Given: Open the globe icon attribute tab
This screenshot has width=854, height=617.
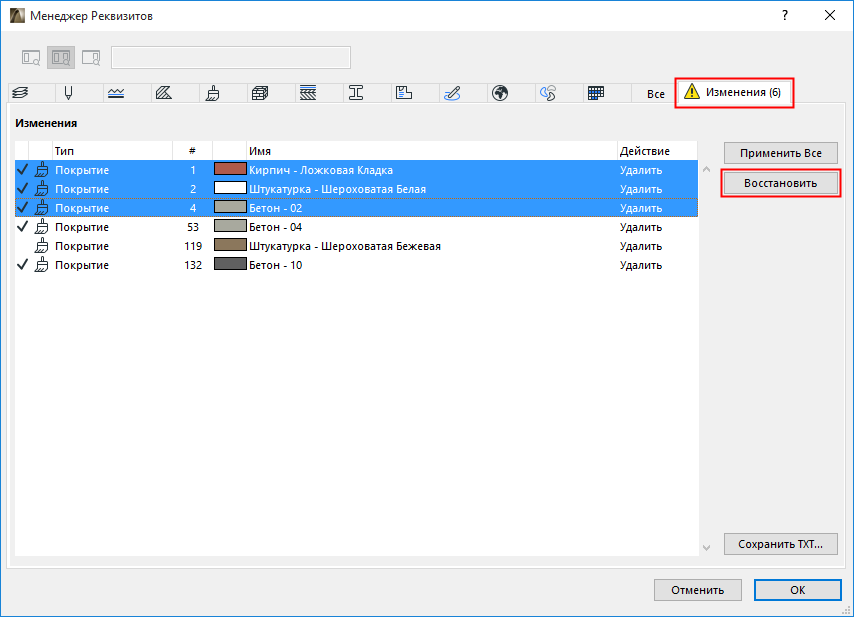Looking at the screenshot, I should [499, 93].
